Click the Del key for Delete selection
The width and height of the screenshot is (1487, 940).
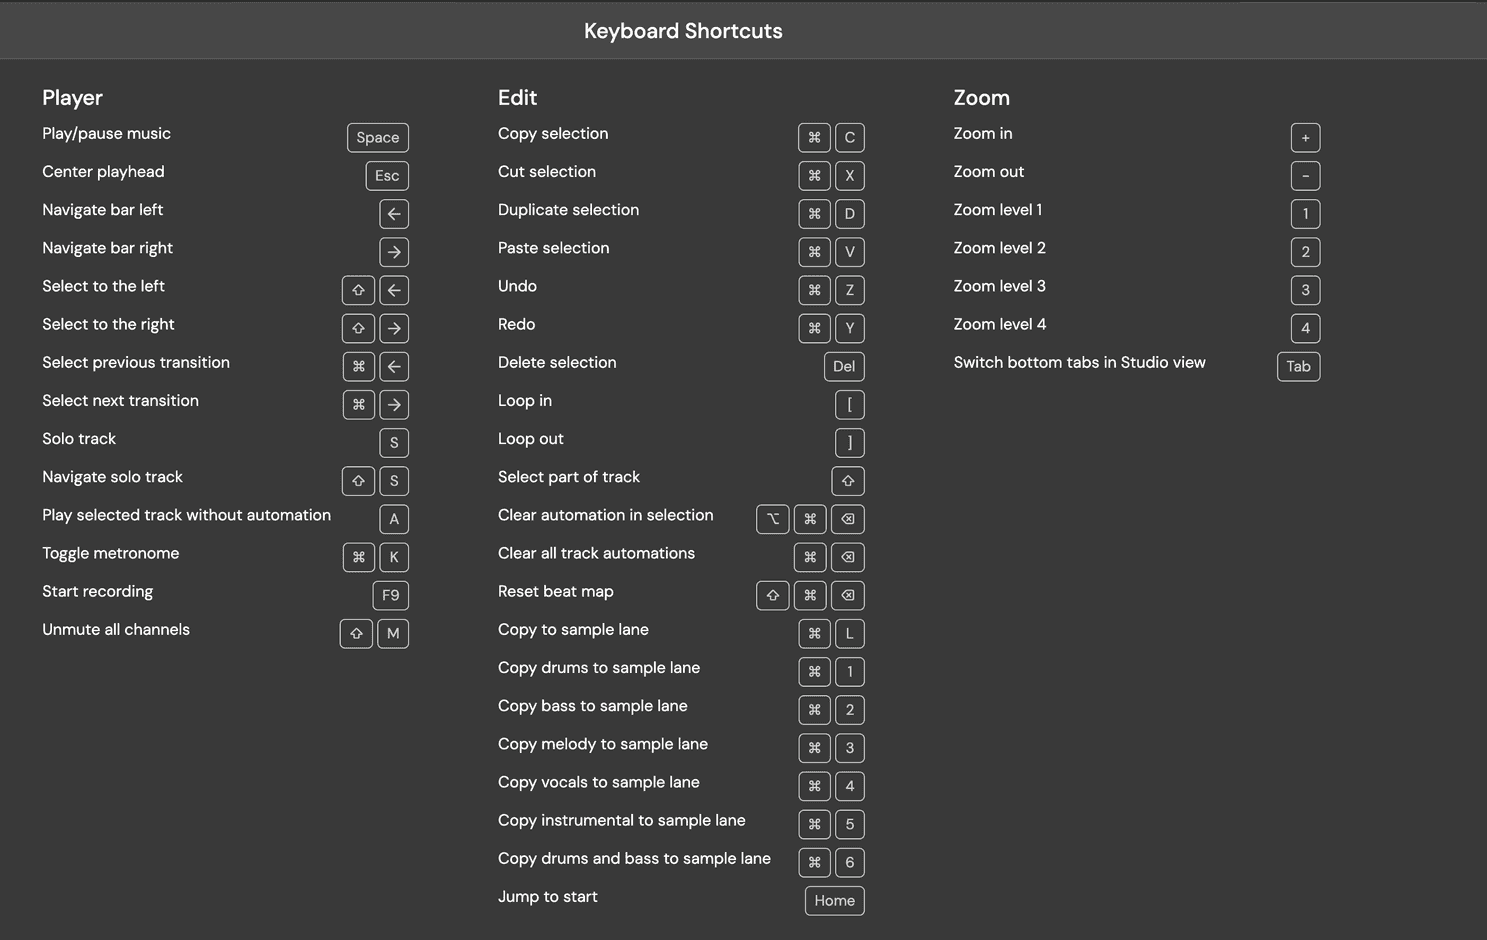tap(844, 366)
